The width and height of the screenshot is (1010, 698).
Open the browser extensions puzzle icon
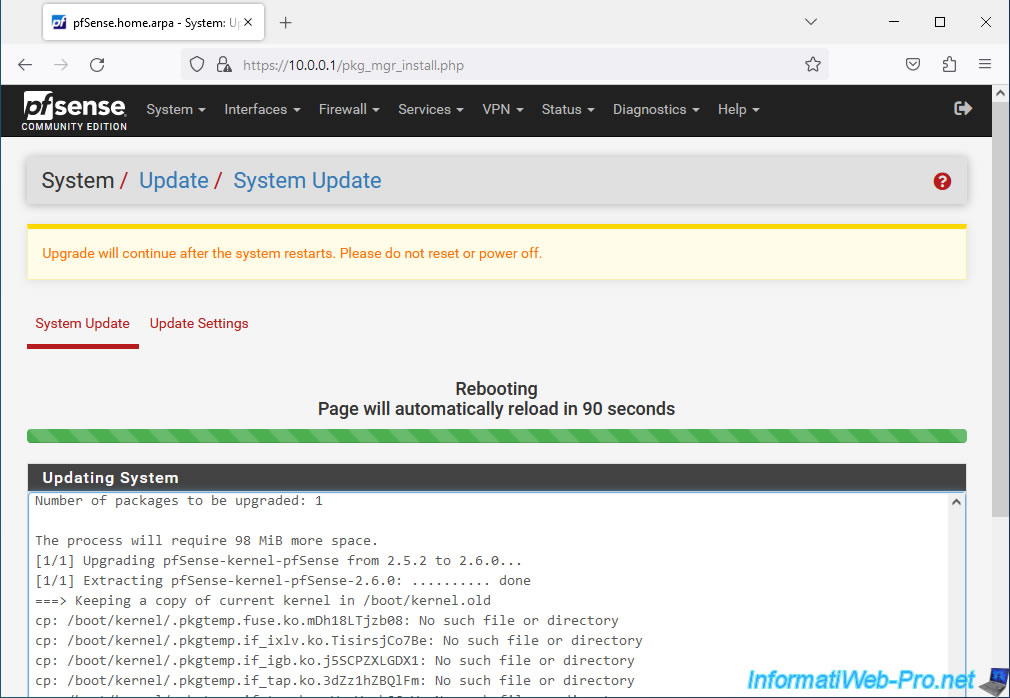949,64
